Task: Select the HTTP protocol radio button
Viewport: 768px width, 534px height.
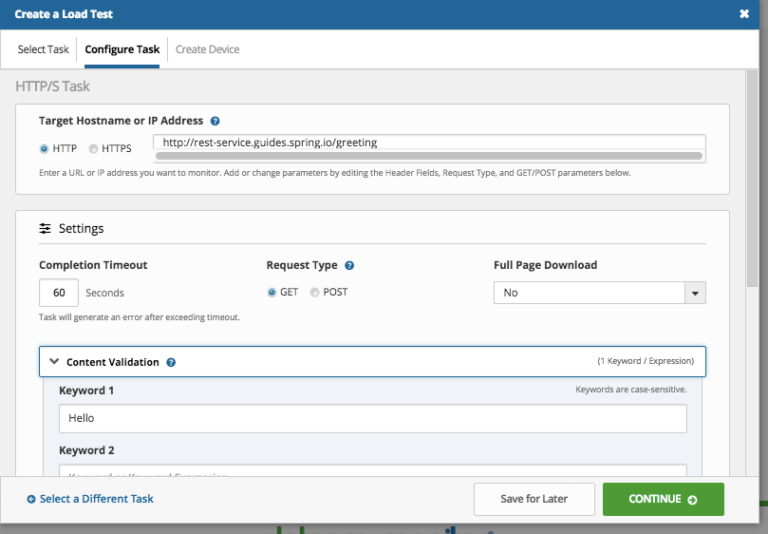Action: point(44,149)
